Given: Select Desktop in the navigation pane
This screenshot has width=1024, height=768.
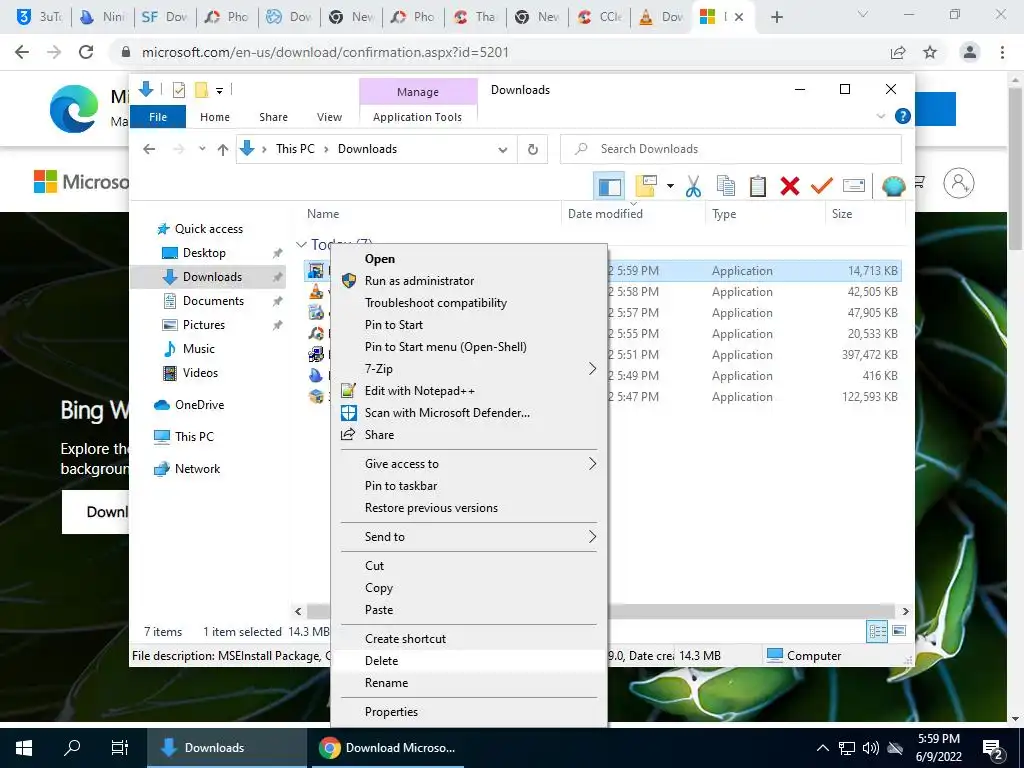Looking at the screenshot, I should point(204,253).
